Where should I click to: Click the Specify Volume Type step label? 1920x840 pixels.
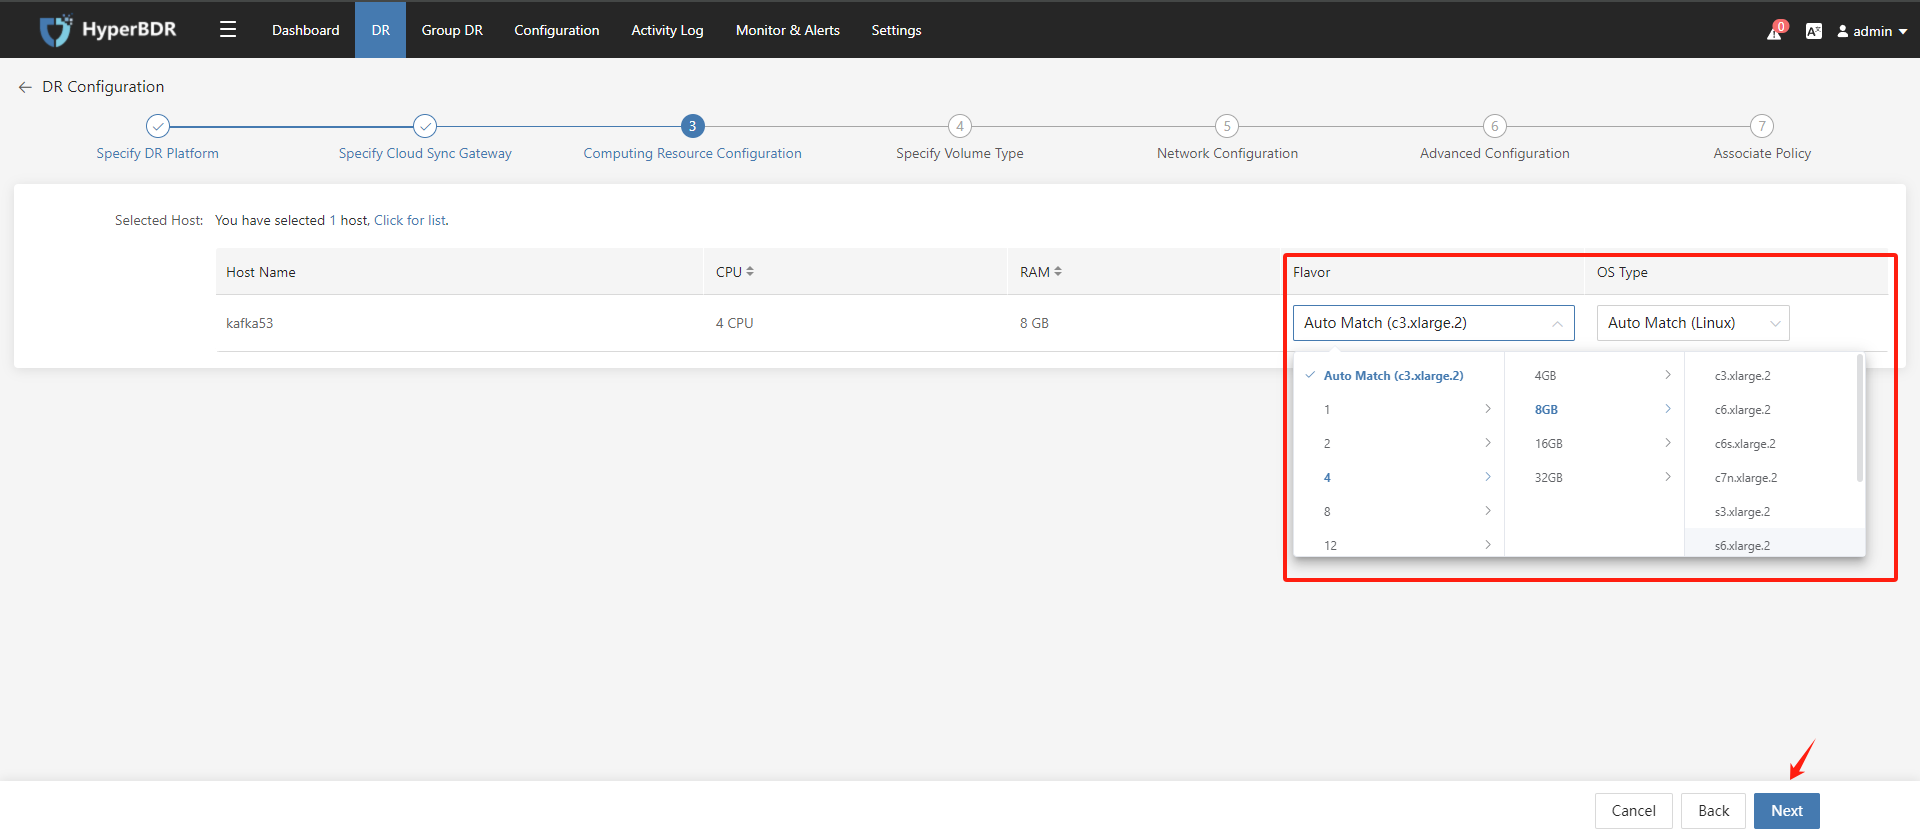click(960, 153)
